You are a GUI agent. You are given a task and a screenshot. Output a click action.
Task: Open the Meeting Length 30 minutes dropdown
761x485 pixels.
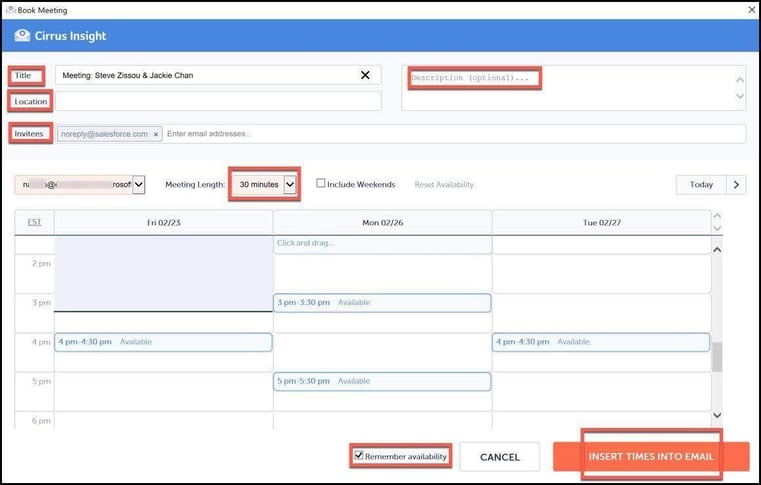(267, 184)
